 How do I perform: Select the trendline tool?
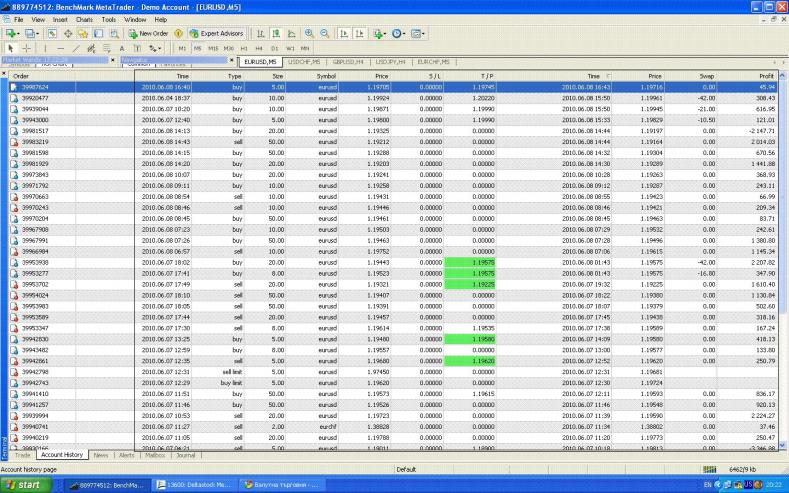(x=76, y=48)
